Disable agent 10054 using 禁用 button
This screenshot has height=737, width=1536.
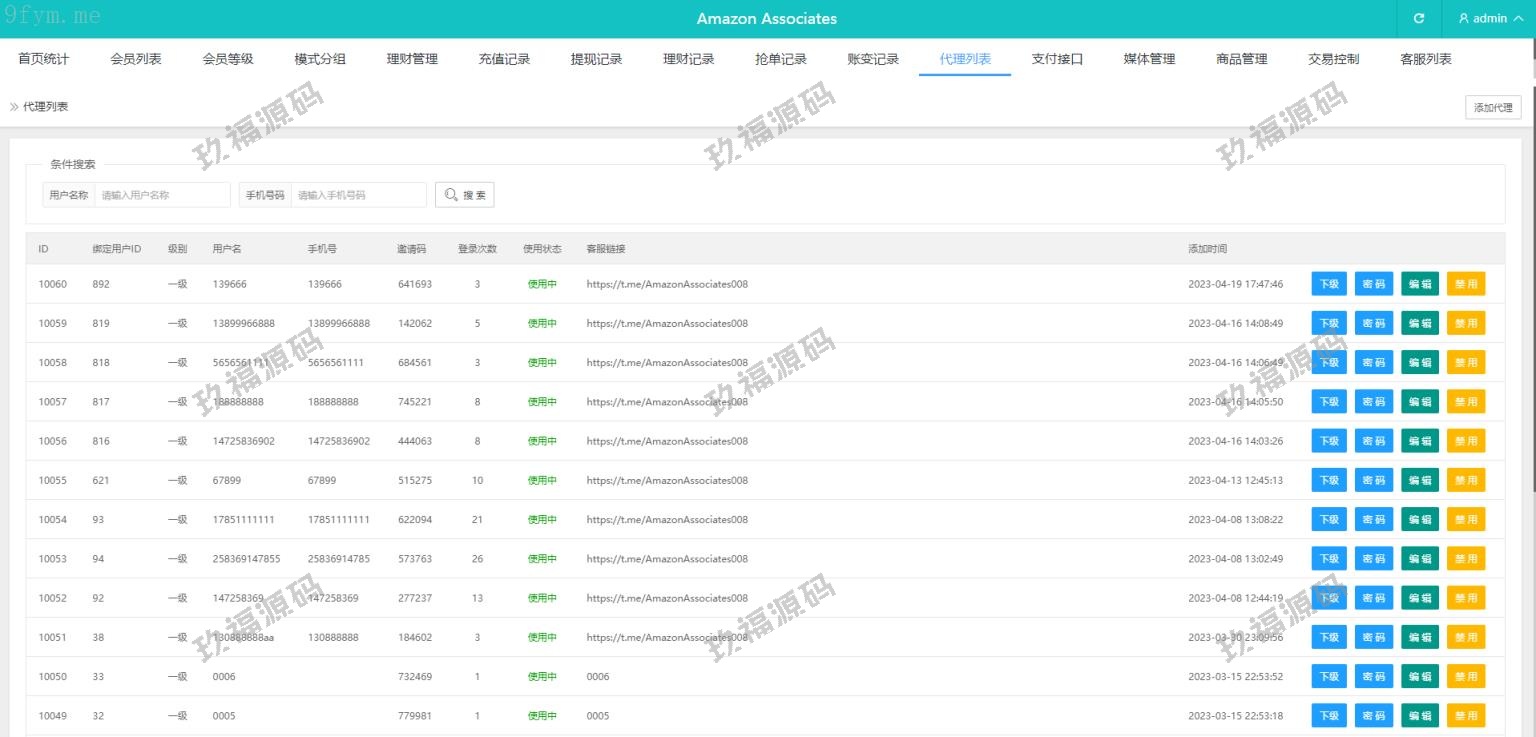(1465, 520)
